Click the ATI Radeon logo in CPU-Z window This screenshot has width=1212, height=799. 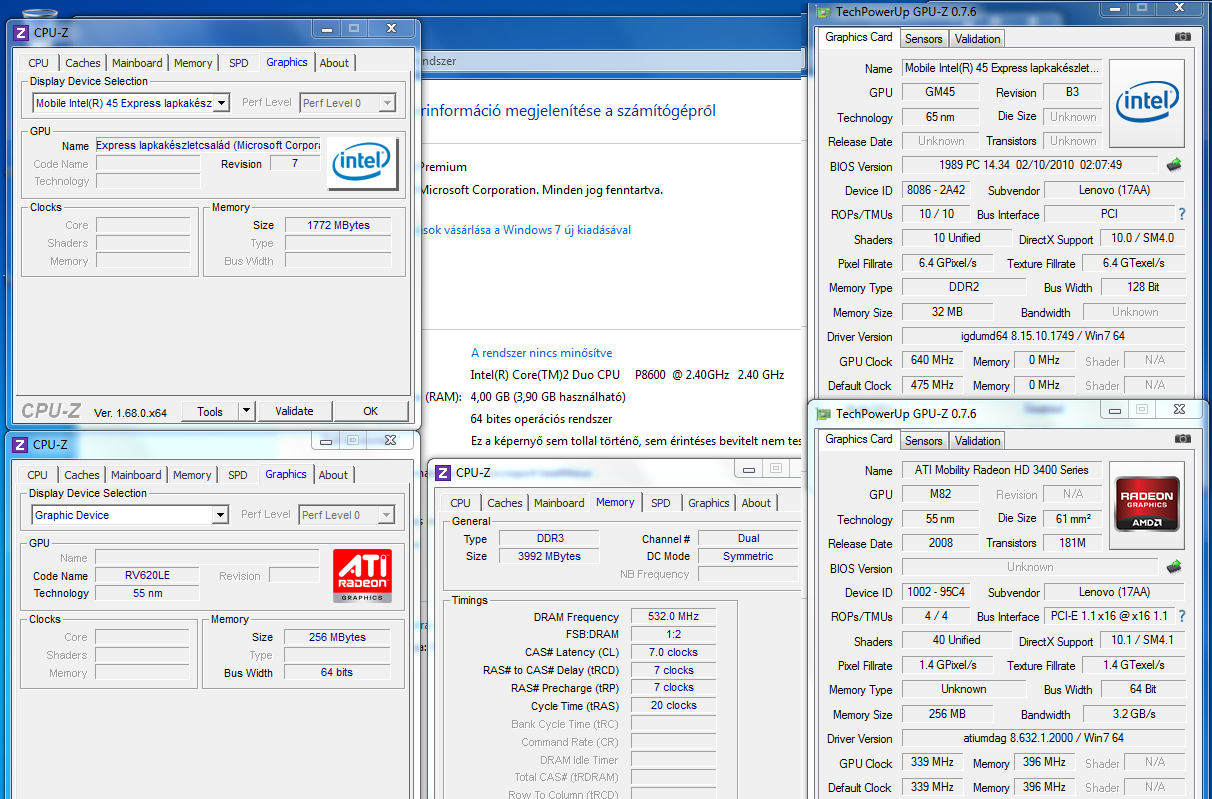click(362, 576)
